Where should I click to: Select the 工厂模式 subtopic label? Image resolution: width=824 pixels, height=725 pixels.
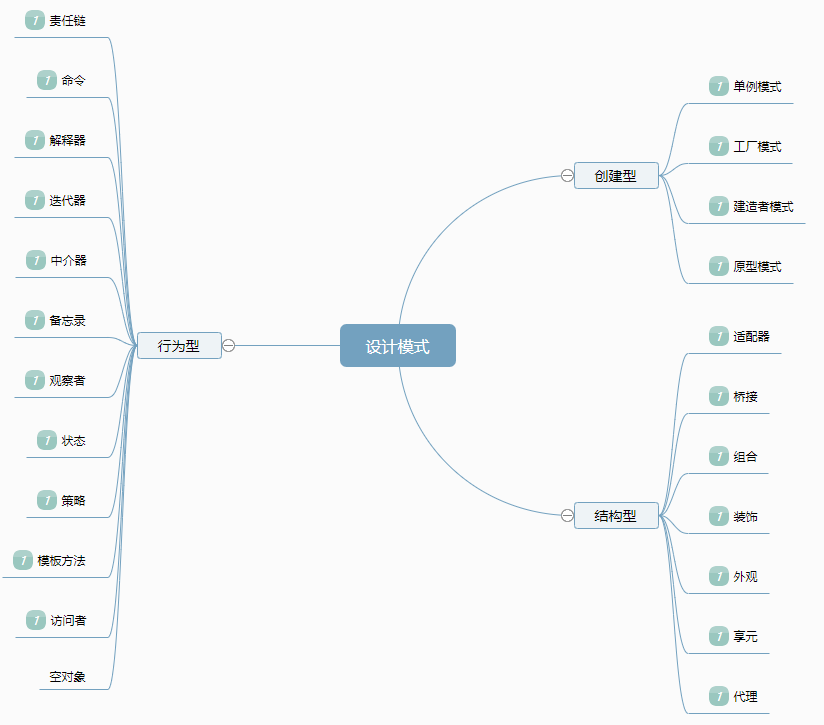coord(757,147)
